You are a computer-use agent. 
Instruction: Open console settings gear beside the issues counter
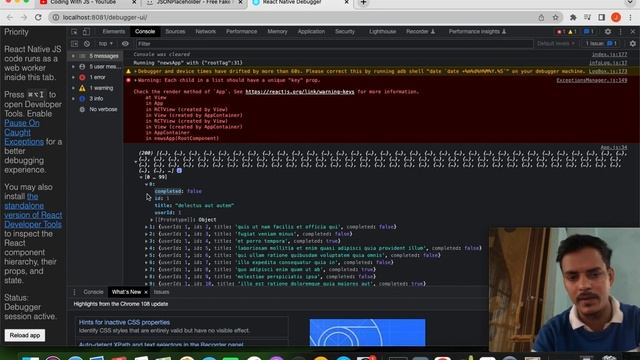click(633, 44)
